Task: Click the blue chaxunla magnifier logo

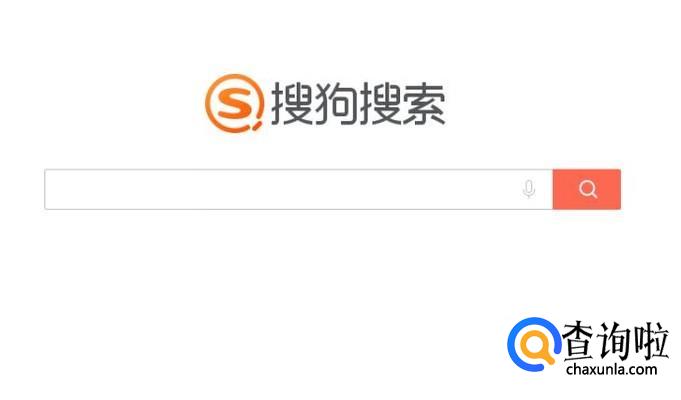Action: 534,345
